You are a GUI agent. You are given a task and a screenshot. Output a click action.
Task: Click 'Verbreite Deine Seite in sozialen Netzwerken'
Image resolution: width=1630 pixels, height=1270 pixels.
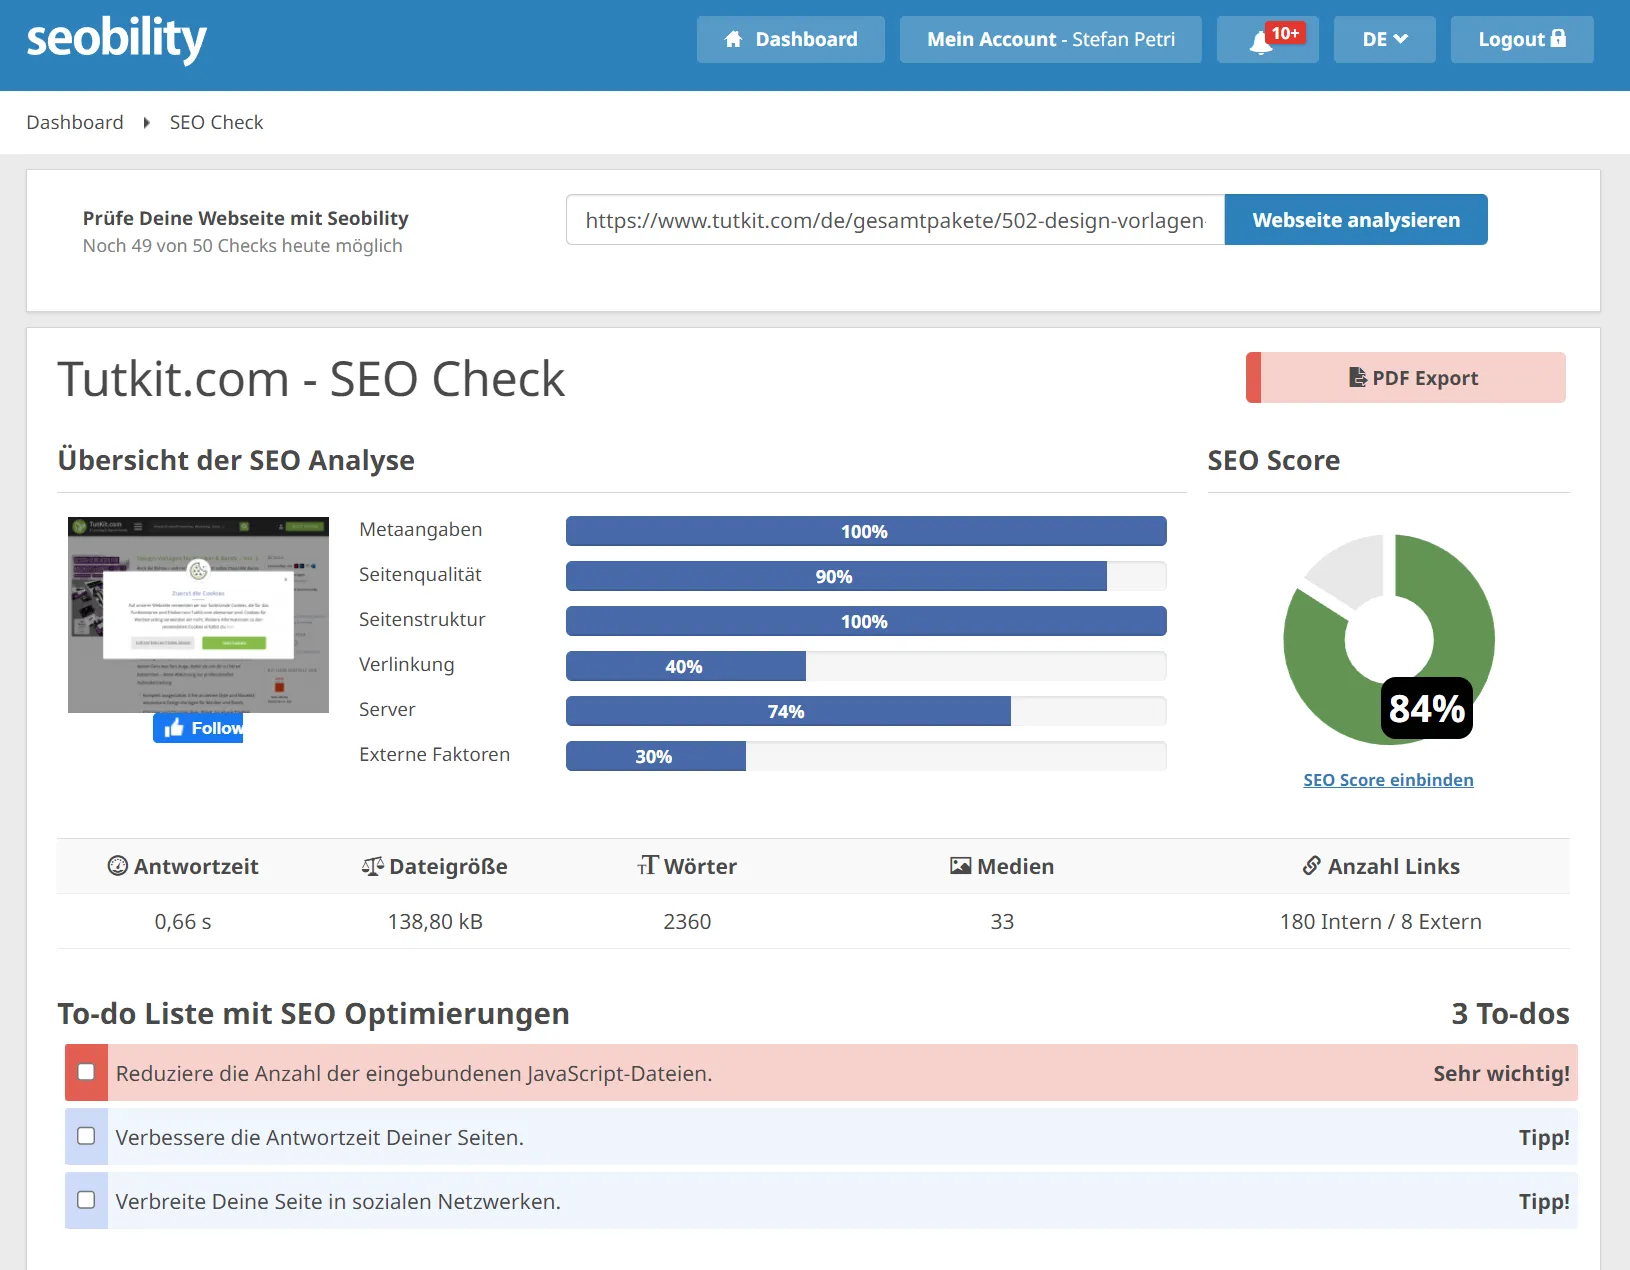338,1202
